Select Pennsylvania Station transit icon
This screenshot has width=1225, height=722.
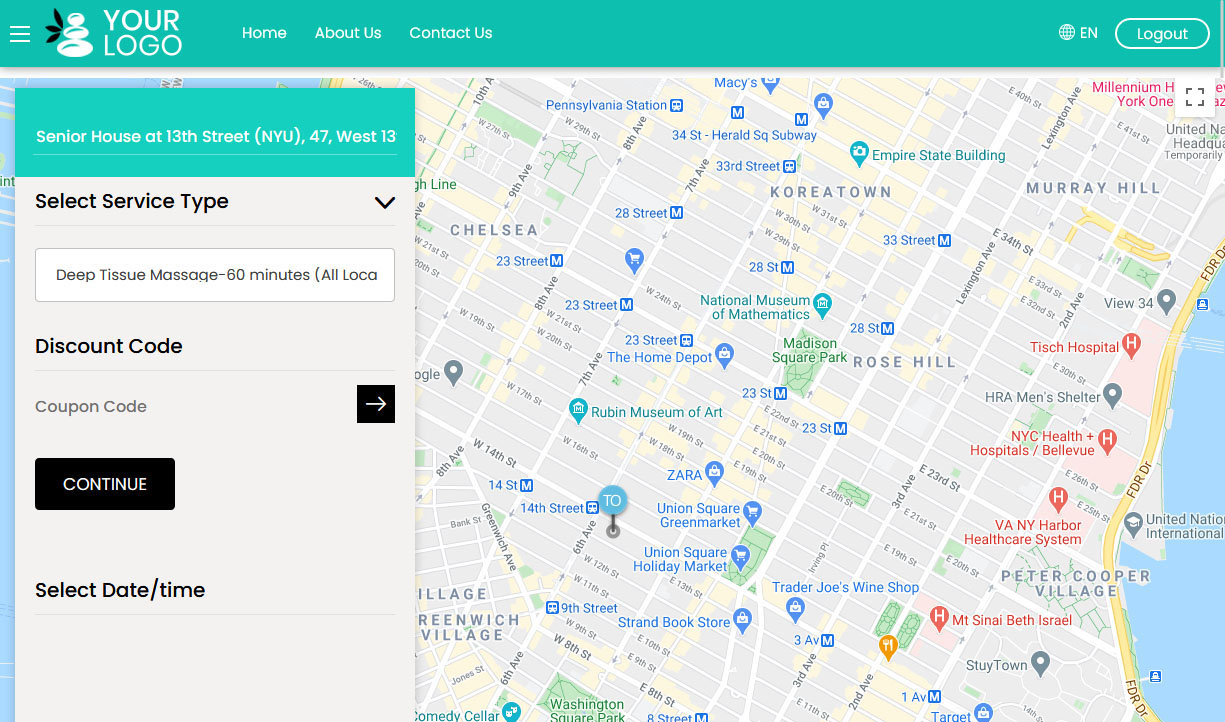point(676,105)
